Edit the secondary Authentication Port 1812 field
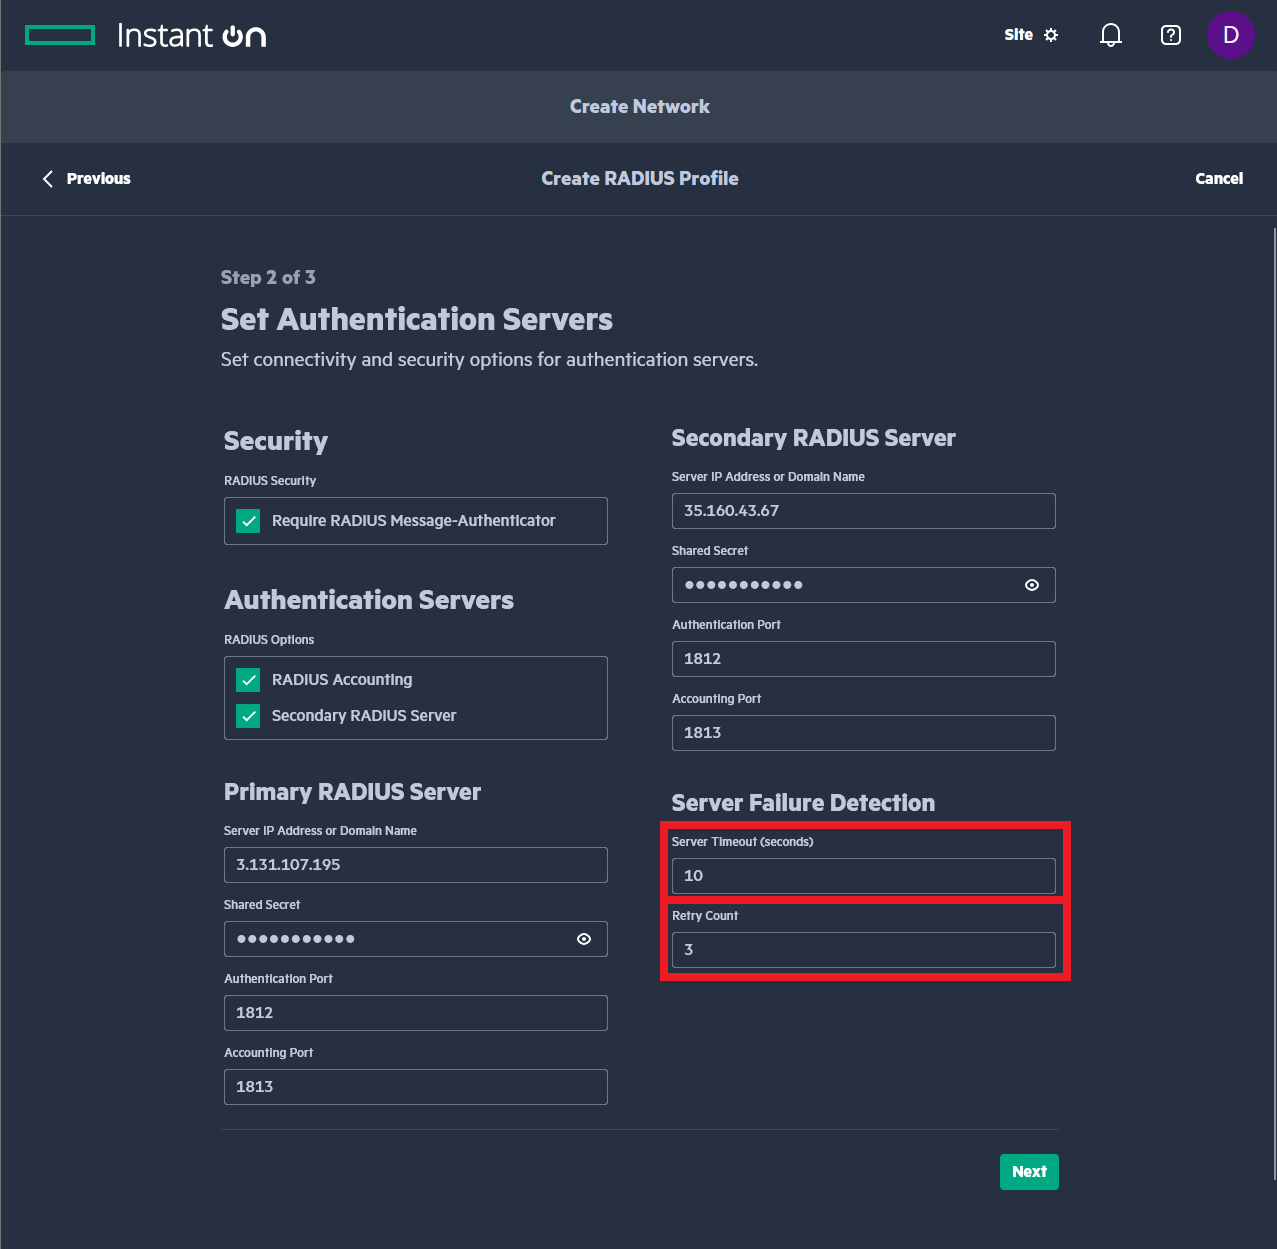The image size is (1277, 1249). click(x=864, y=659)
